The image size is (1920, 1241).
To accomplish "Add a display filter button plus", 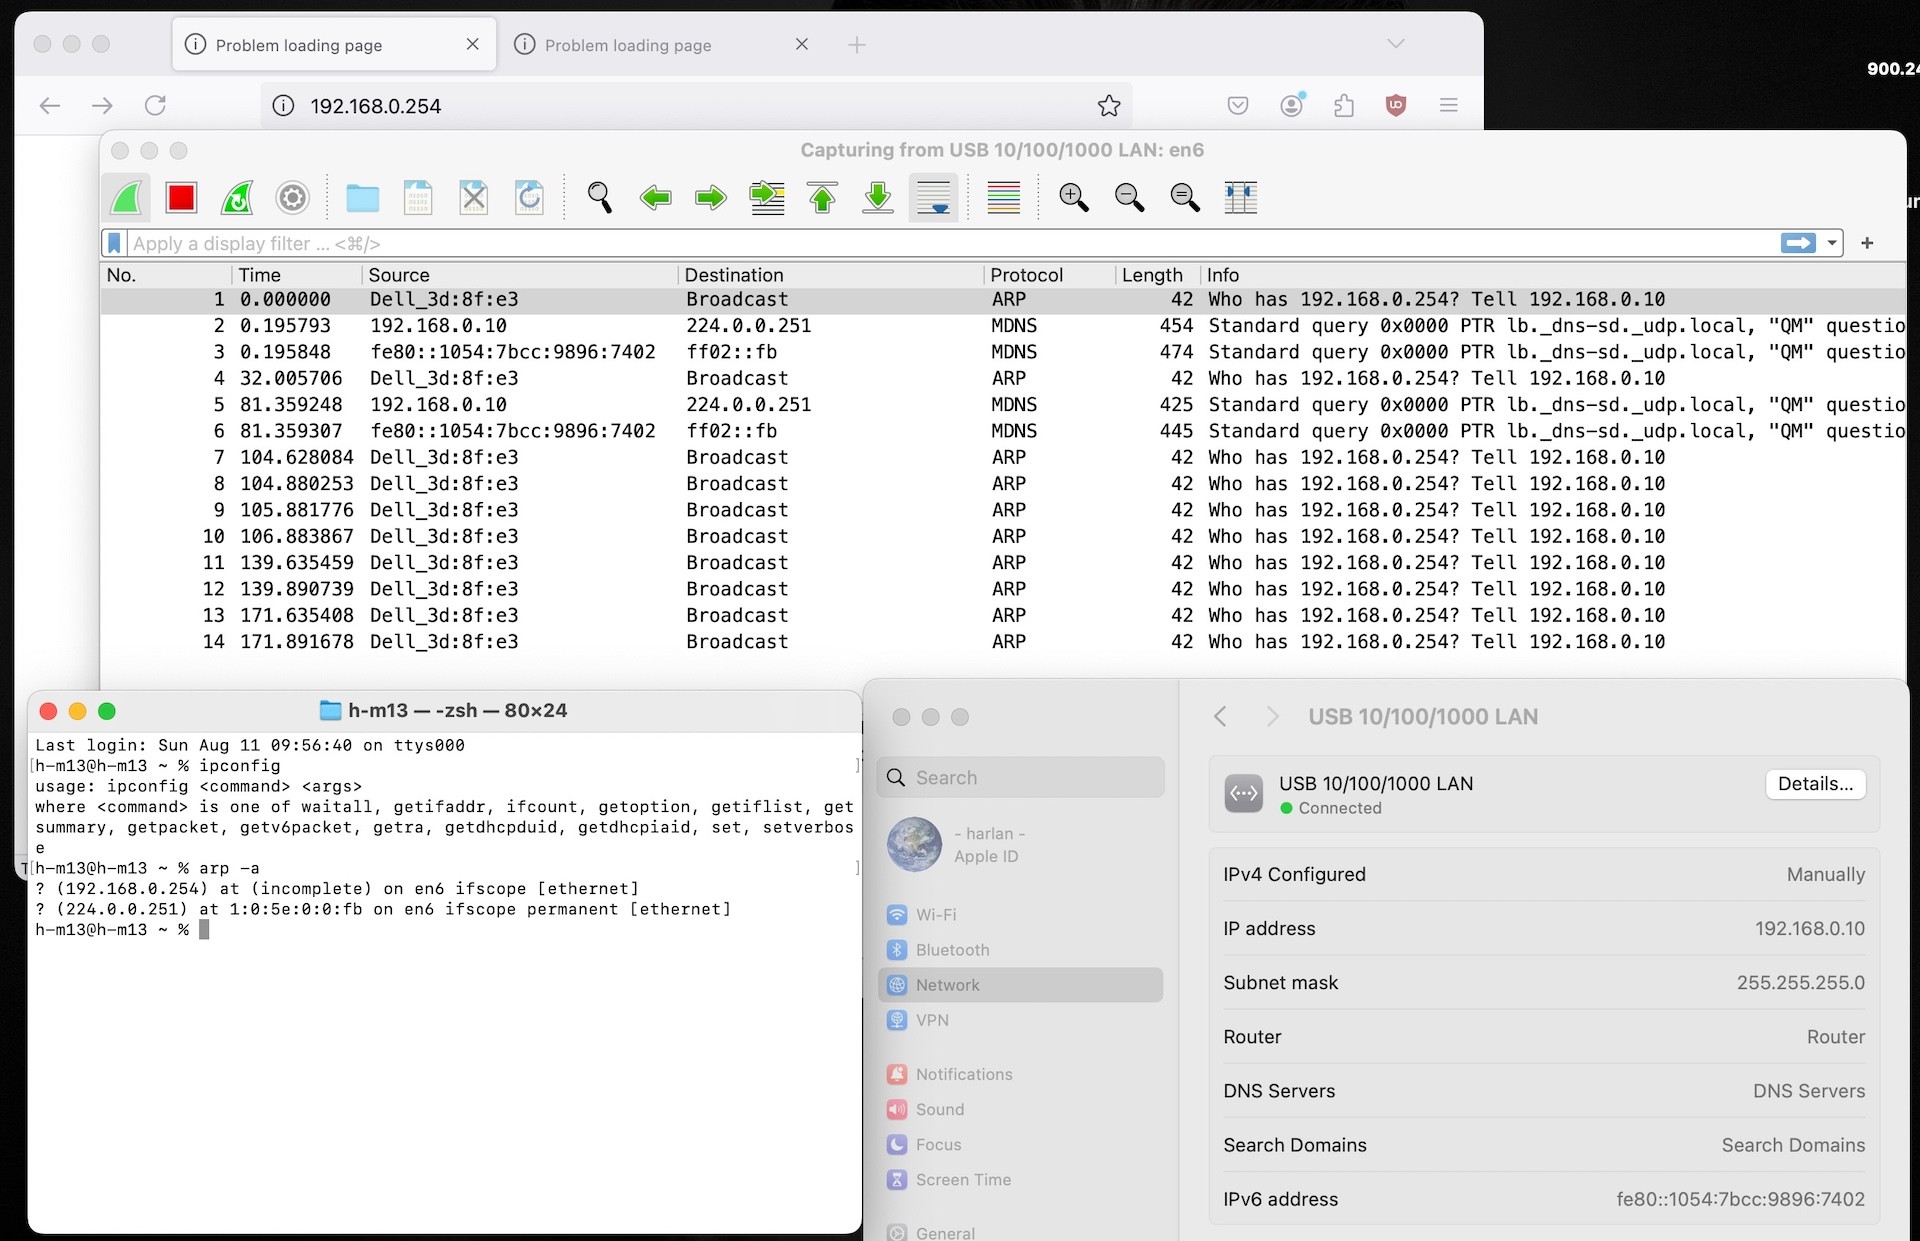I will (1867, 243).
